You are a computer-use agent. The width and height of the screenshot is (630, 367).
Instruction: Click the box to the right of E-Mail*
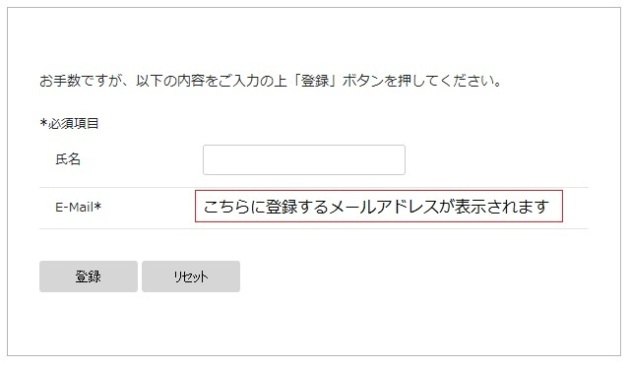(379, 206)
